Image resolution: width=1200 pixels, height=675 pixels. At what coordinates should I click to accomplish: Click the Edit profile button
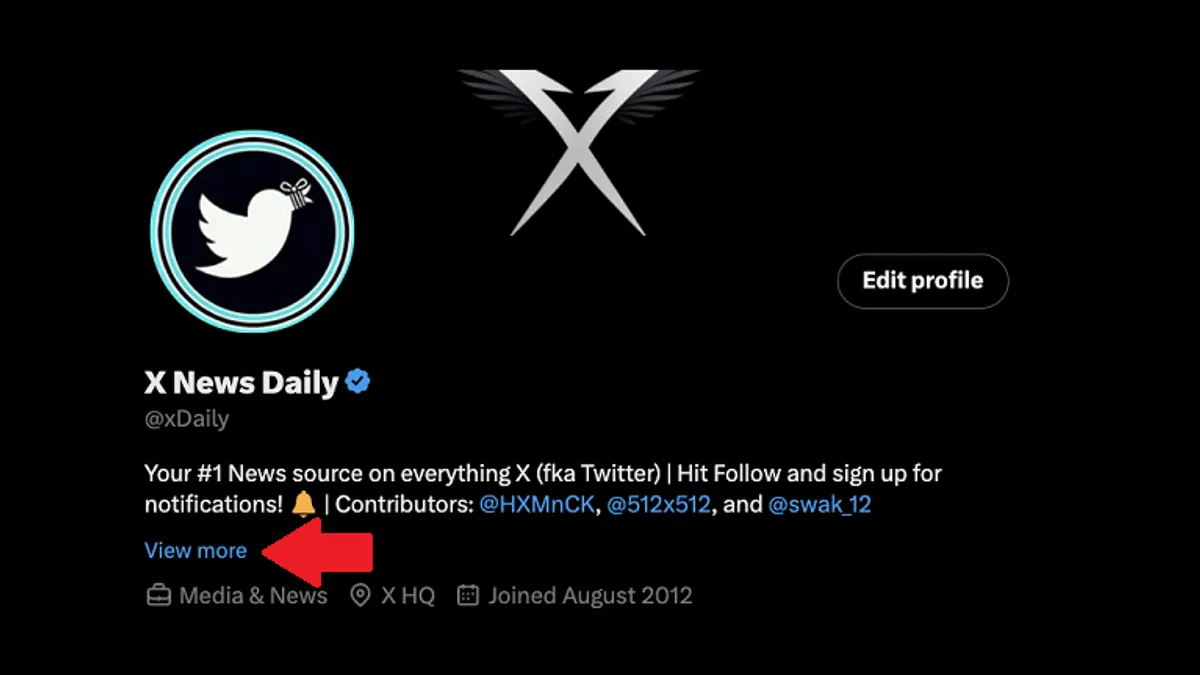(x=922, y=281)
